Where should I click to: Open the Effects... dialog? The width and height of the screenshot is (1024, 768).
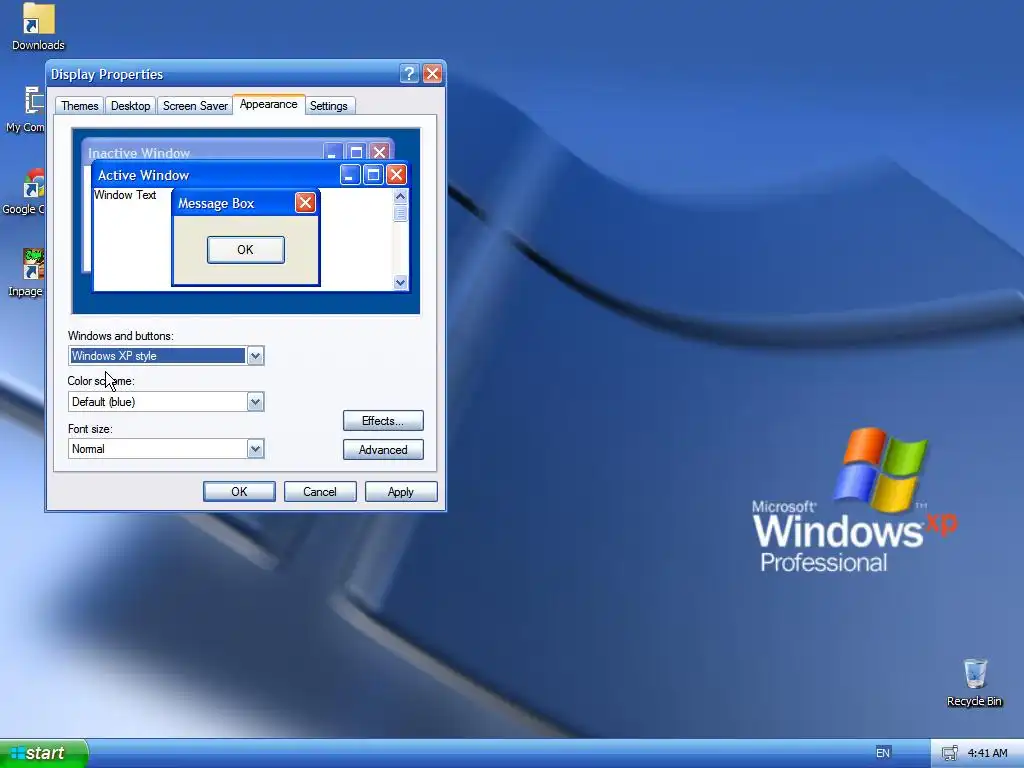tap(383, 421)
